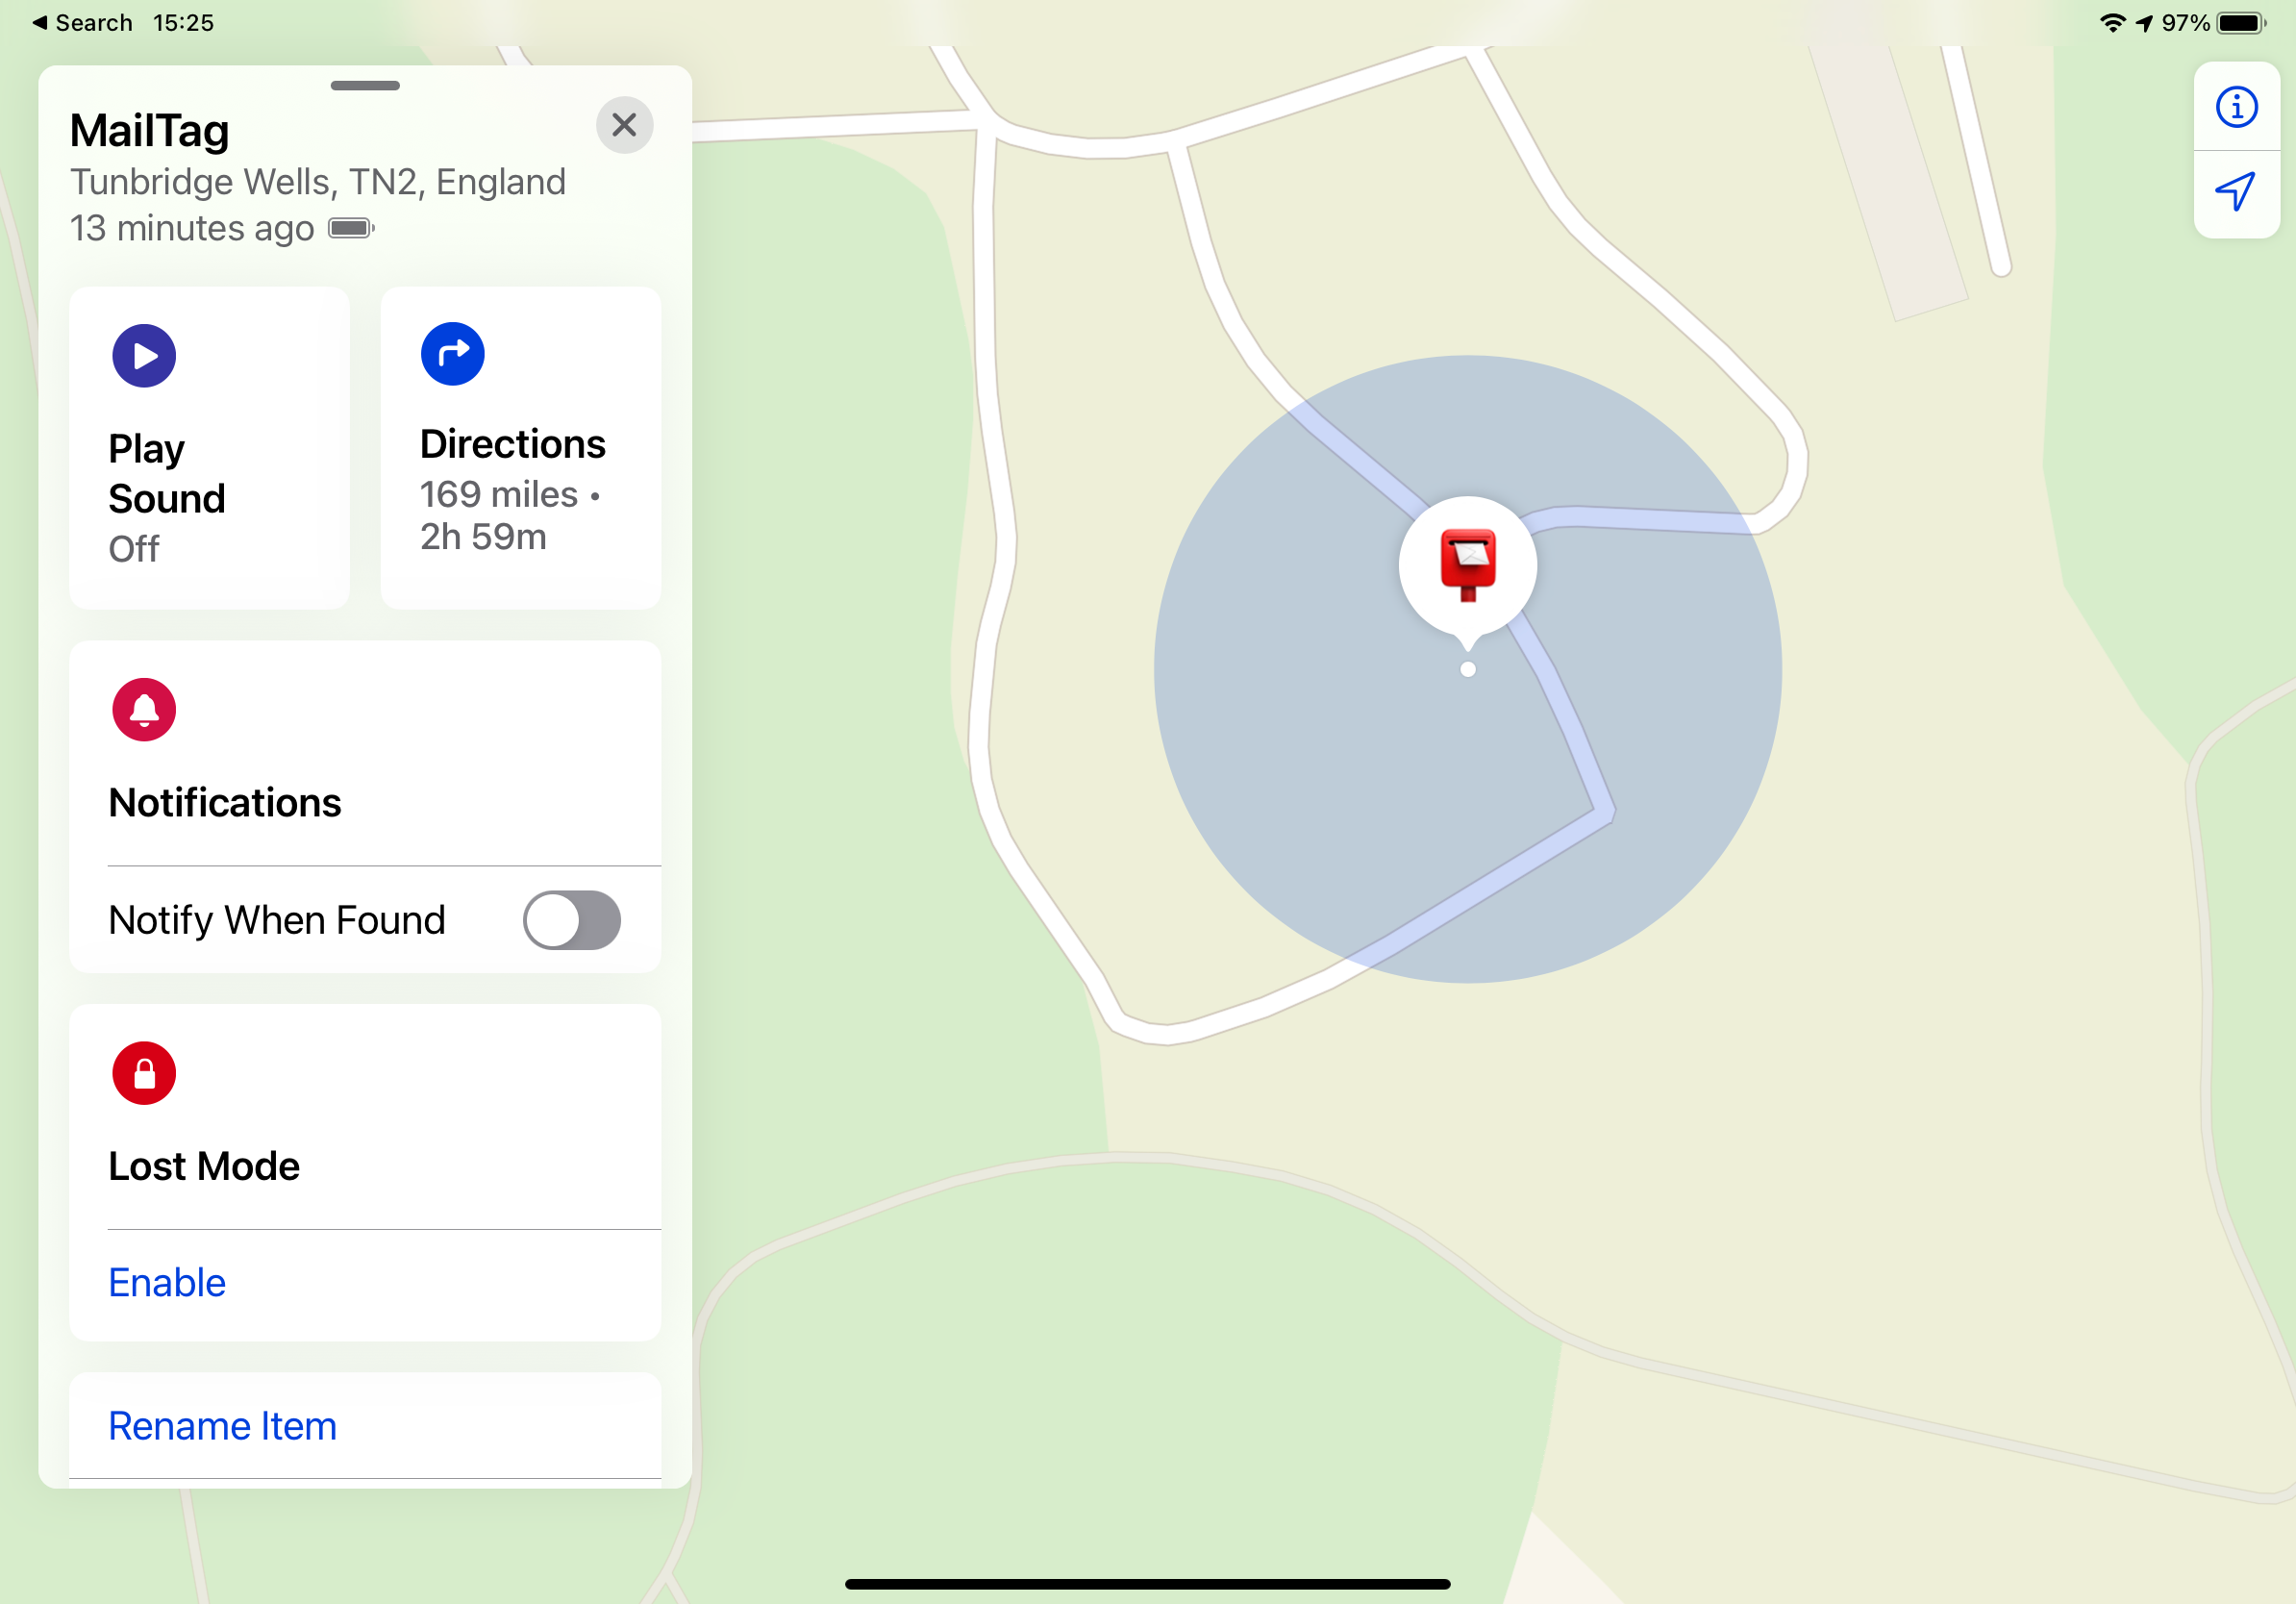Tap the Notifications bell icon
This screenshot has width=2296, height=1604.
(143, 707)
